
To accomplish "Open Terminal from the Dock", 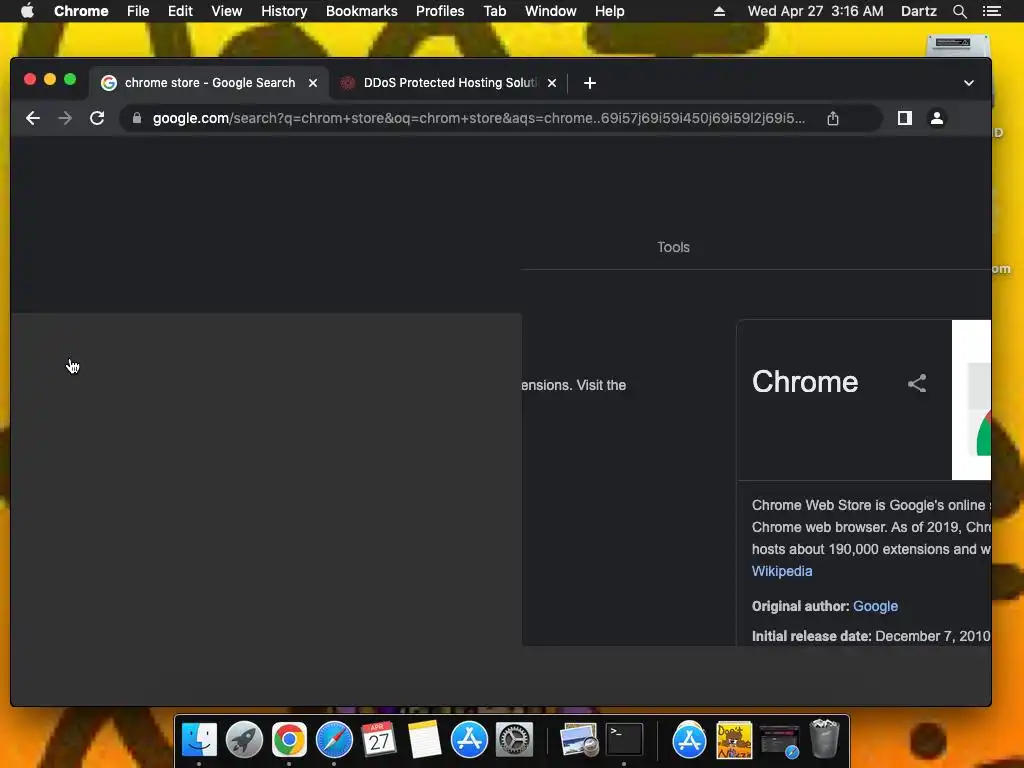I will tap(624, 740).
